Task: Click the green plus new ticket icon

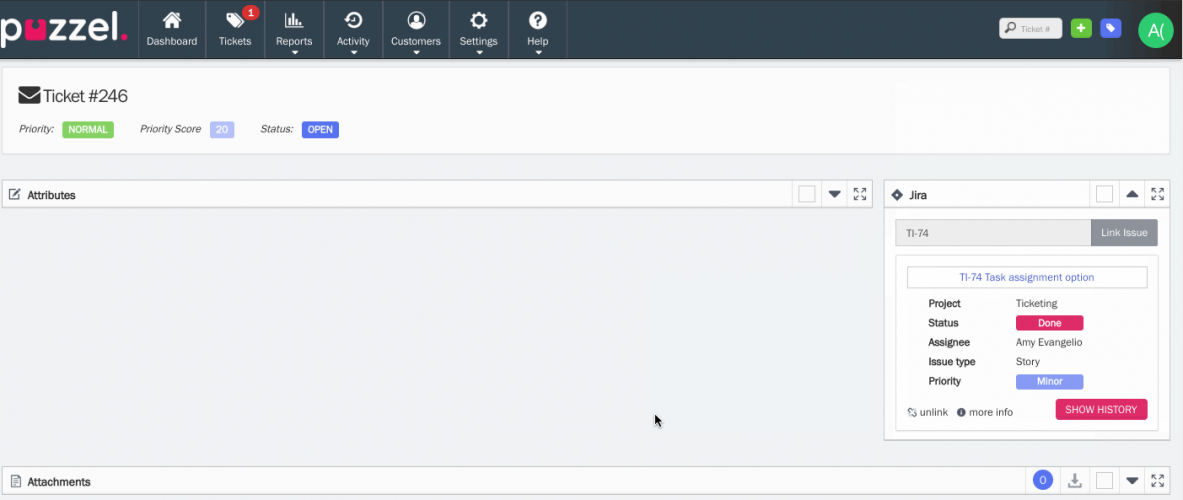Action: (1080, 29)
